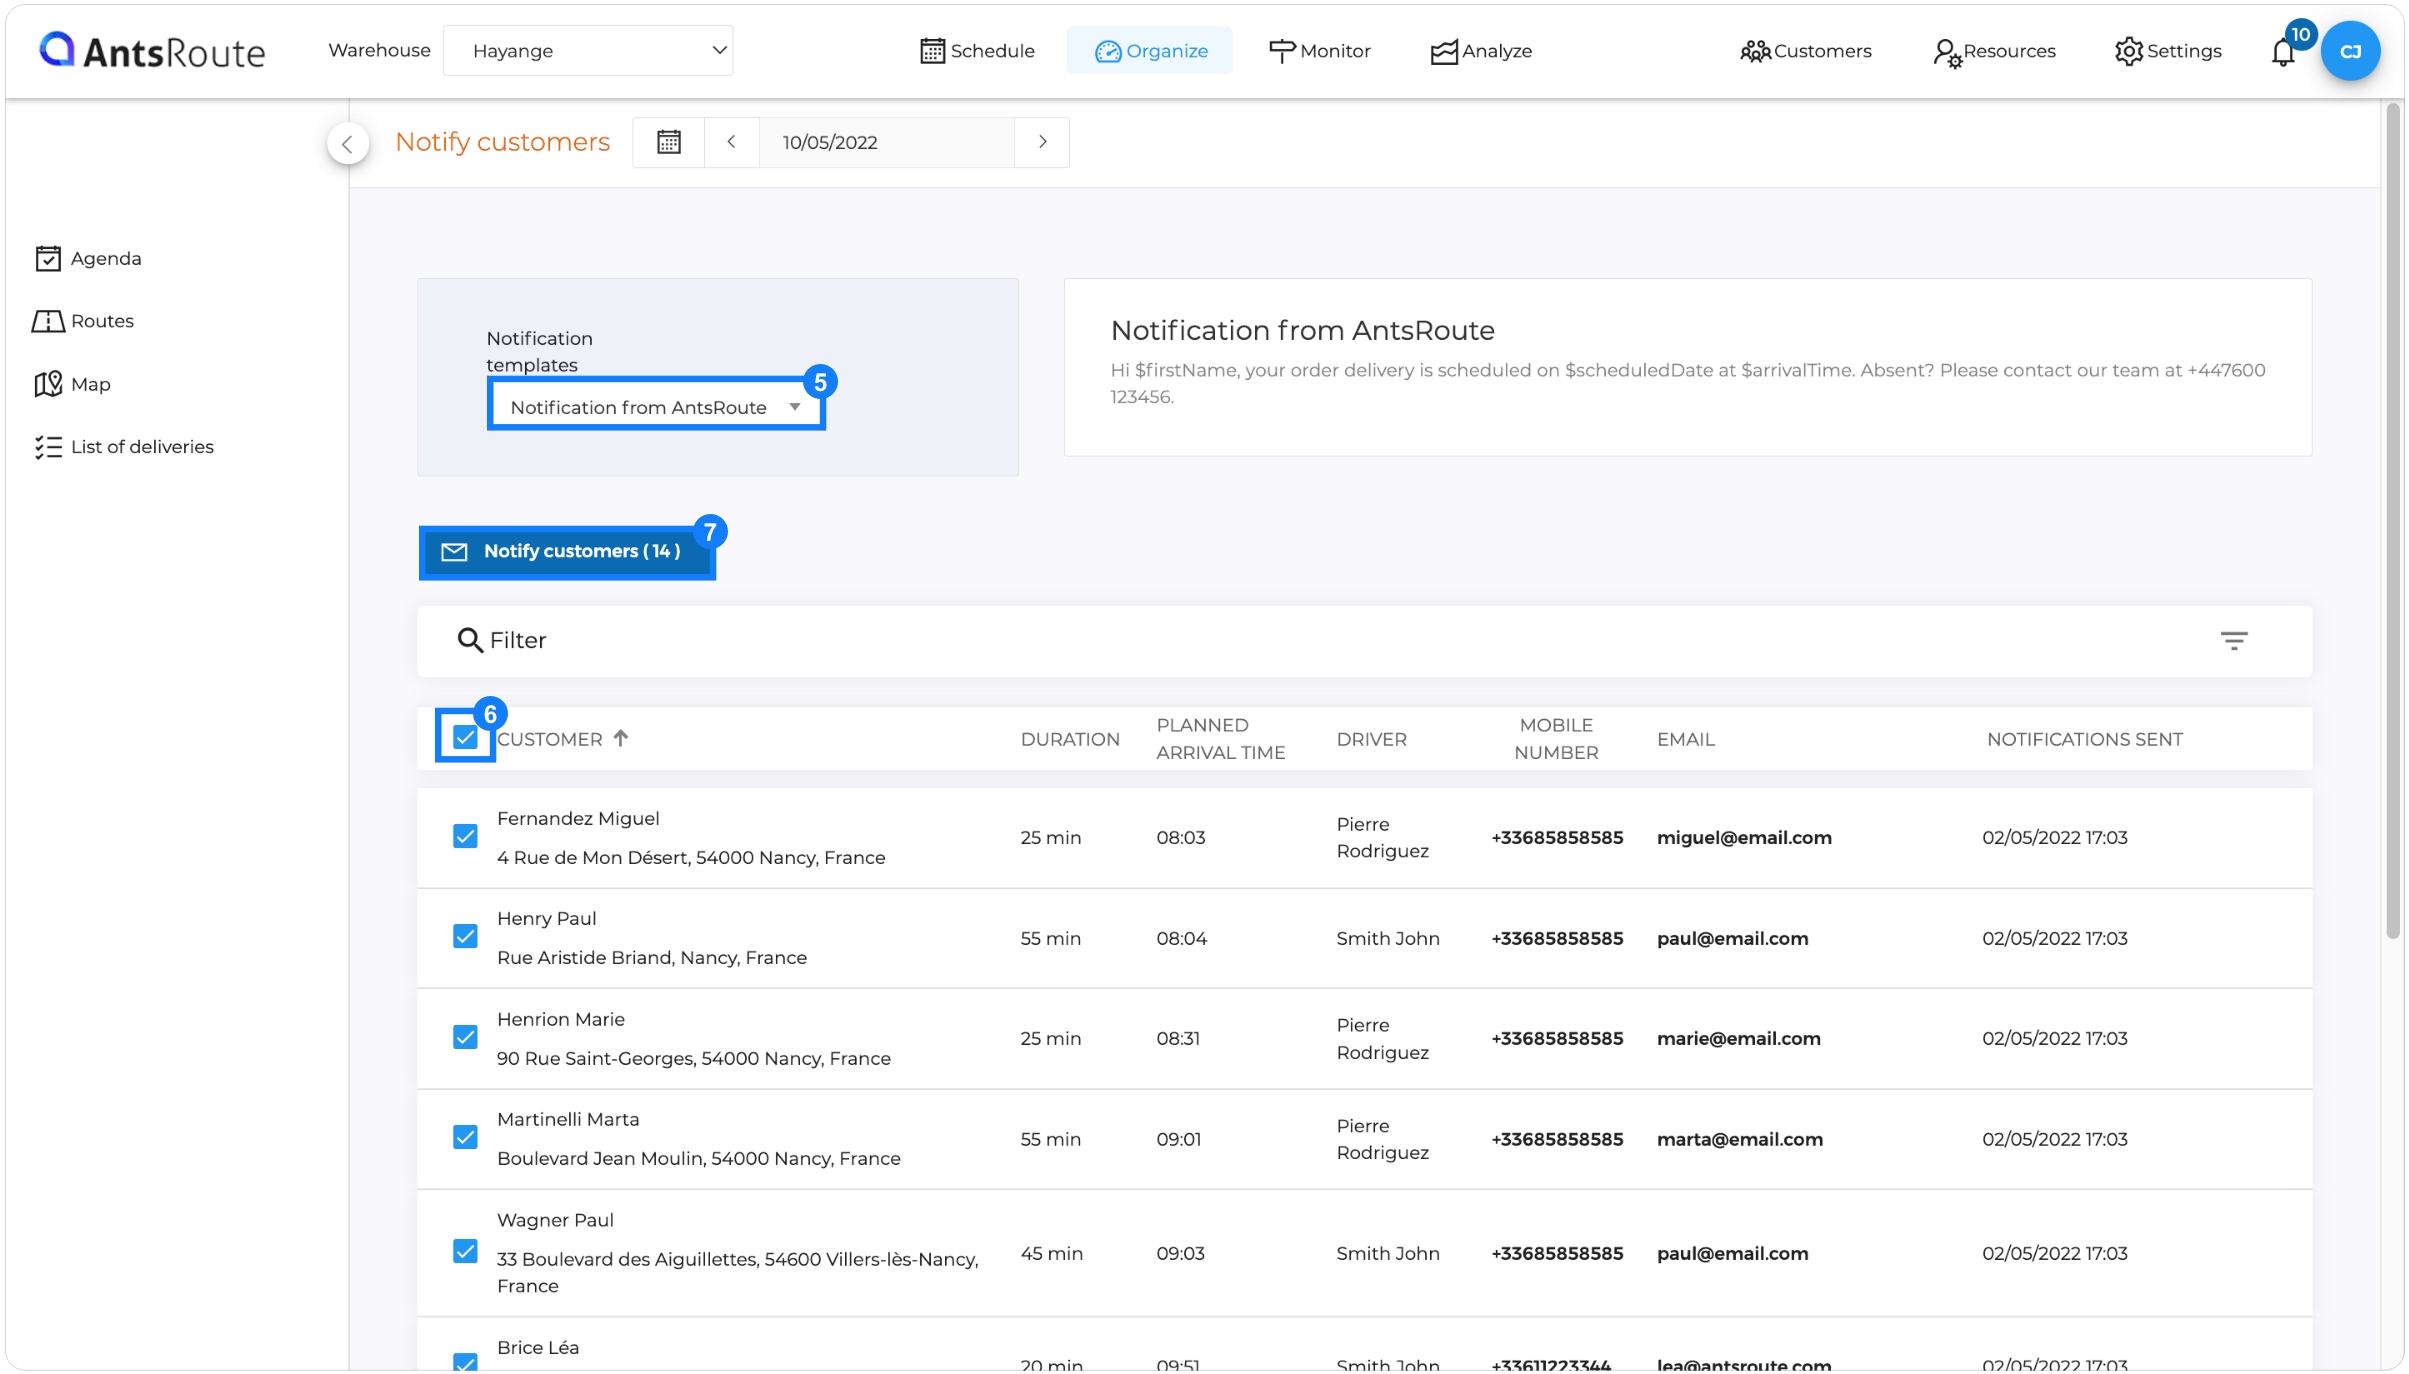Open Agenda in the sidebar

pyautogui.click(x=88, y=258)
